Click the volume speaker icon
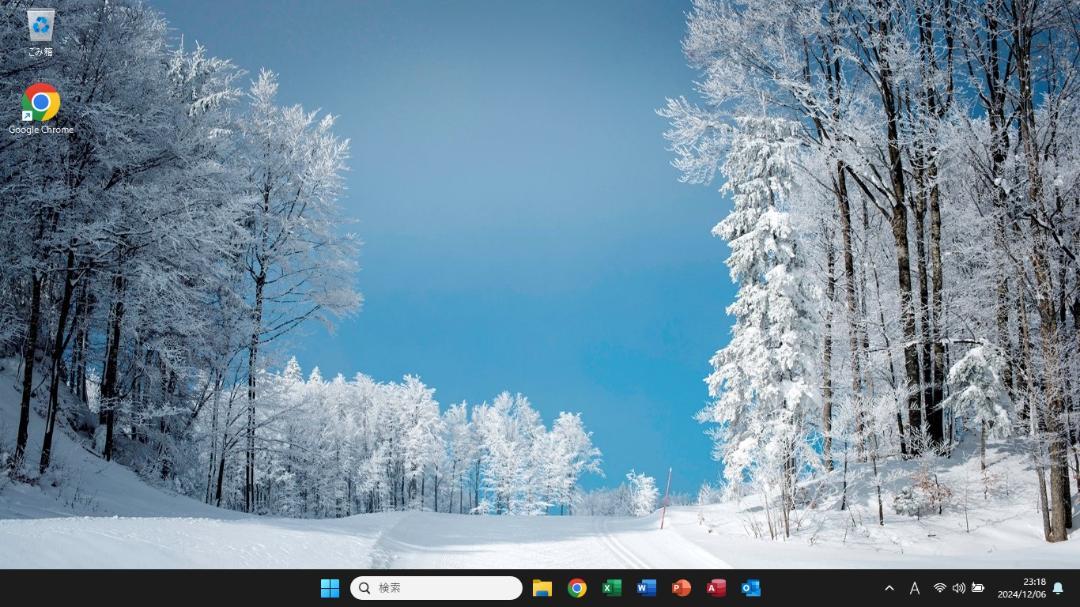 pyautogui.click(x=959, y=588)
